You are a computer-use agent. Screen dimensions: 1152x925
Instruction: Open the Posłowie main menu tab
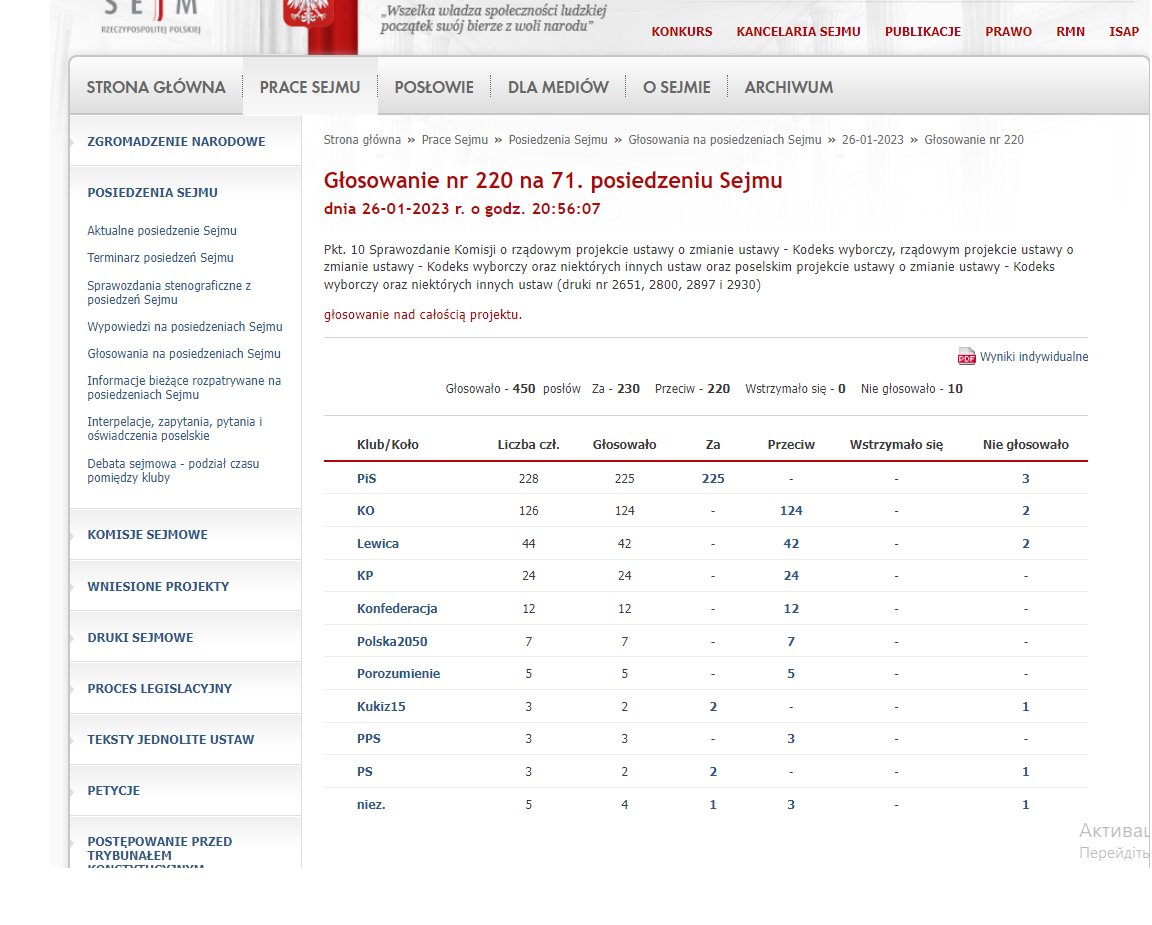(434, 87)
